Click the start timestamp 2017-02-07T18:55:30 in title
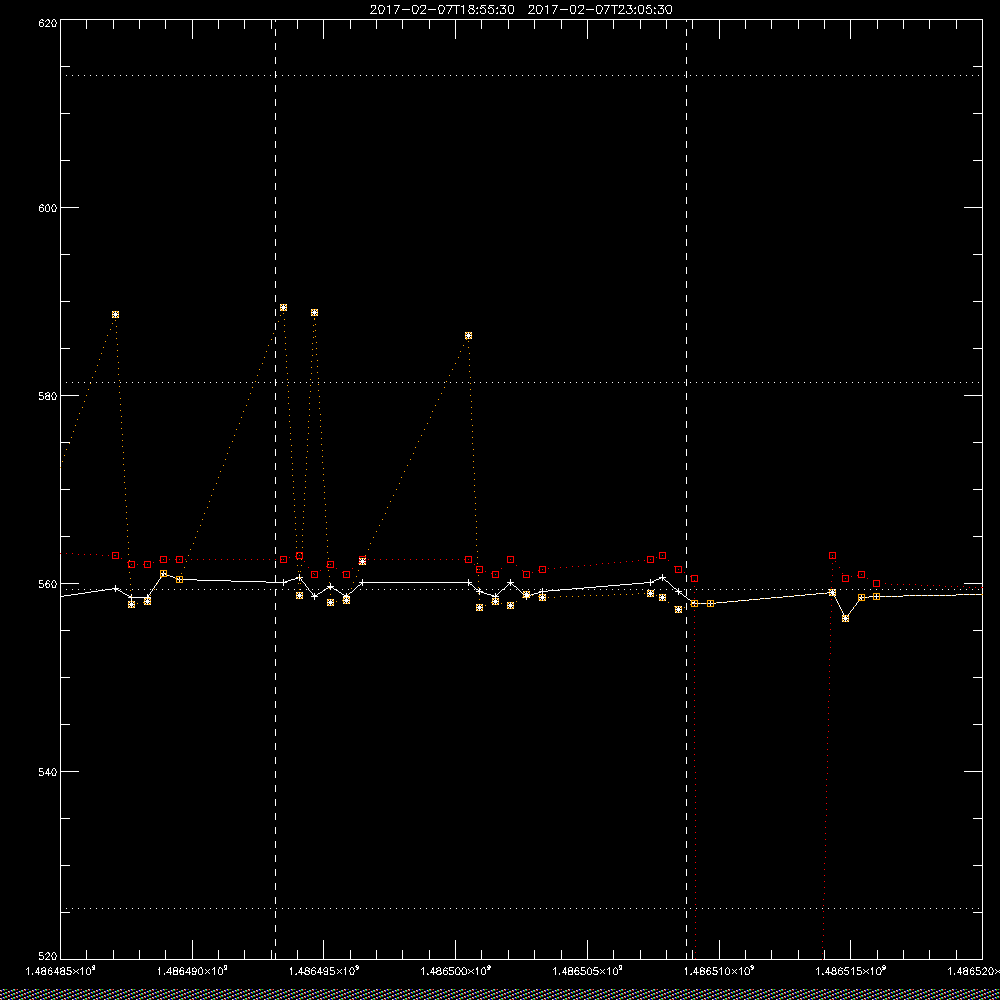 click(x=442, y=10)
